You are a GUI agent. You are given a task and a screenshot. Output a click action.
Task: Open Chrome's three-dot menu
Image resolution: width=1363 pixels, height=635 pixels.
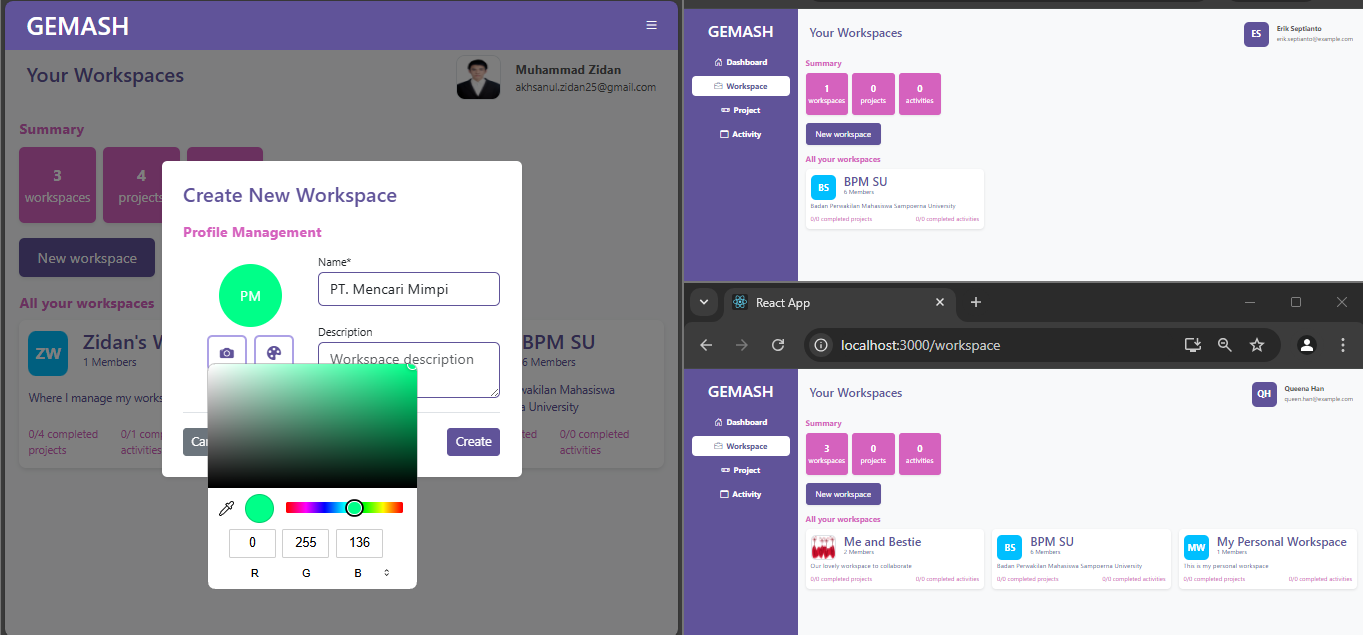click(1342, 345)
